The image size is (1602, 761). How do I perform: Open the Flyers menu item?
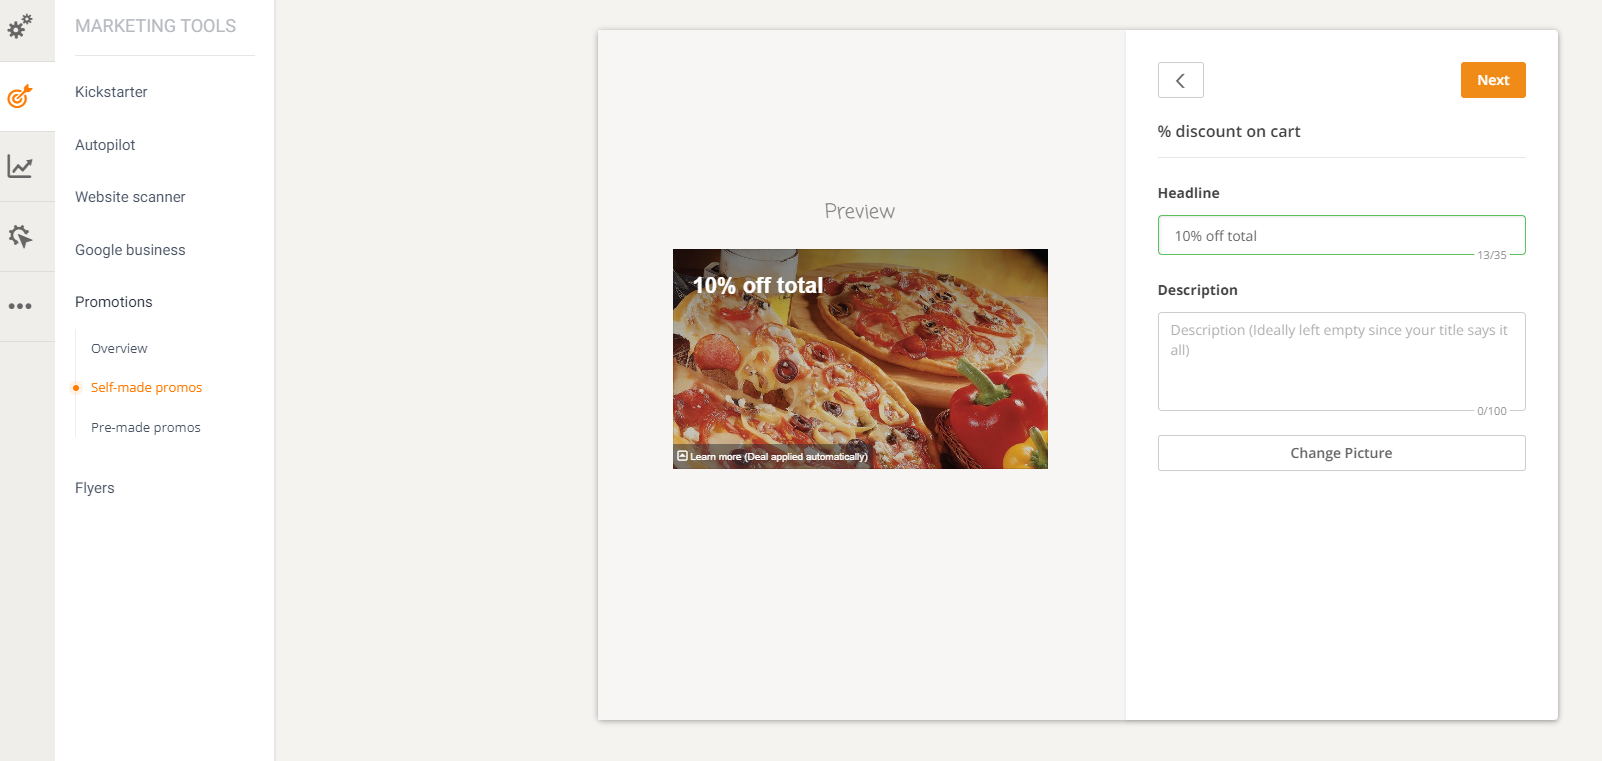95,488
